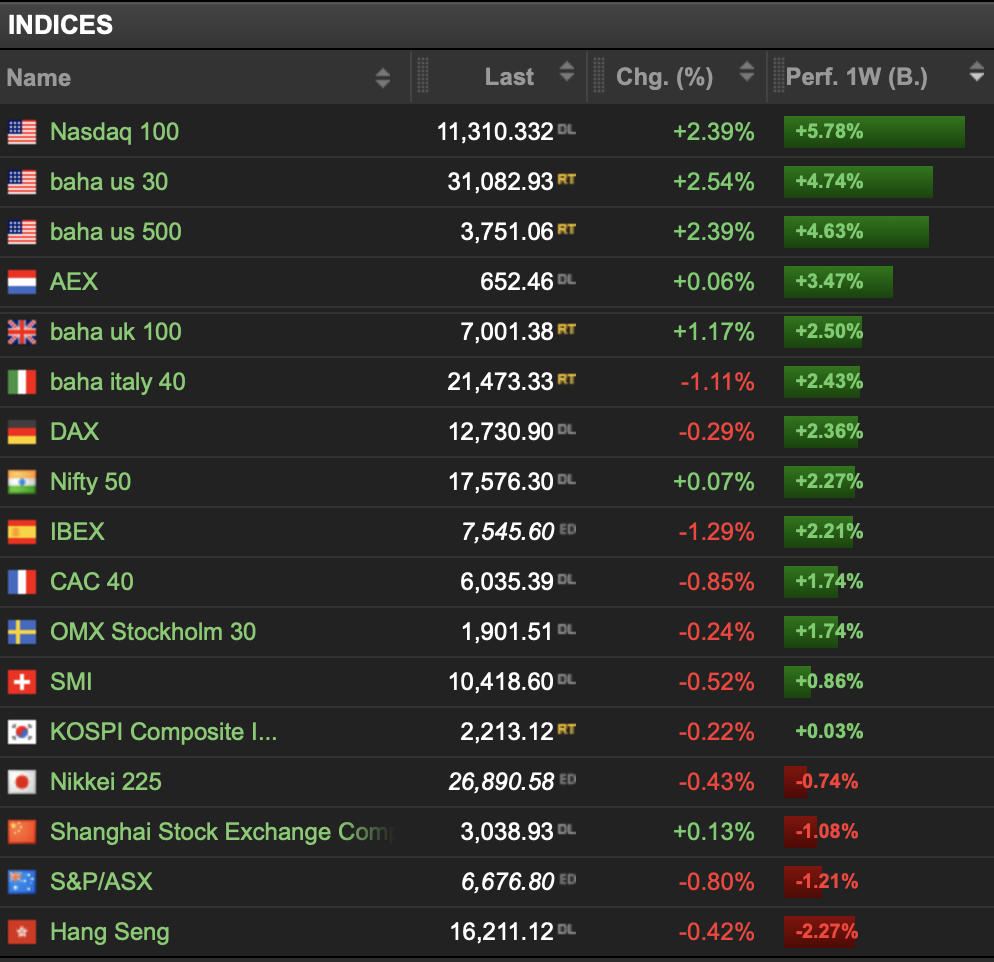This screenshot has width=994, height=962.
Task: Open the IBEX index link
Action: pos(77,532)
